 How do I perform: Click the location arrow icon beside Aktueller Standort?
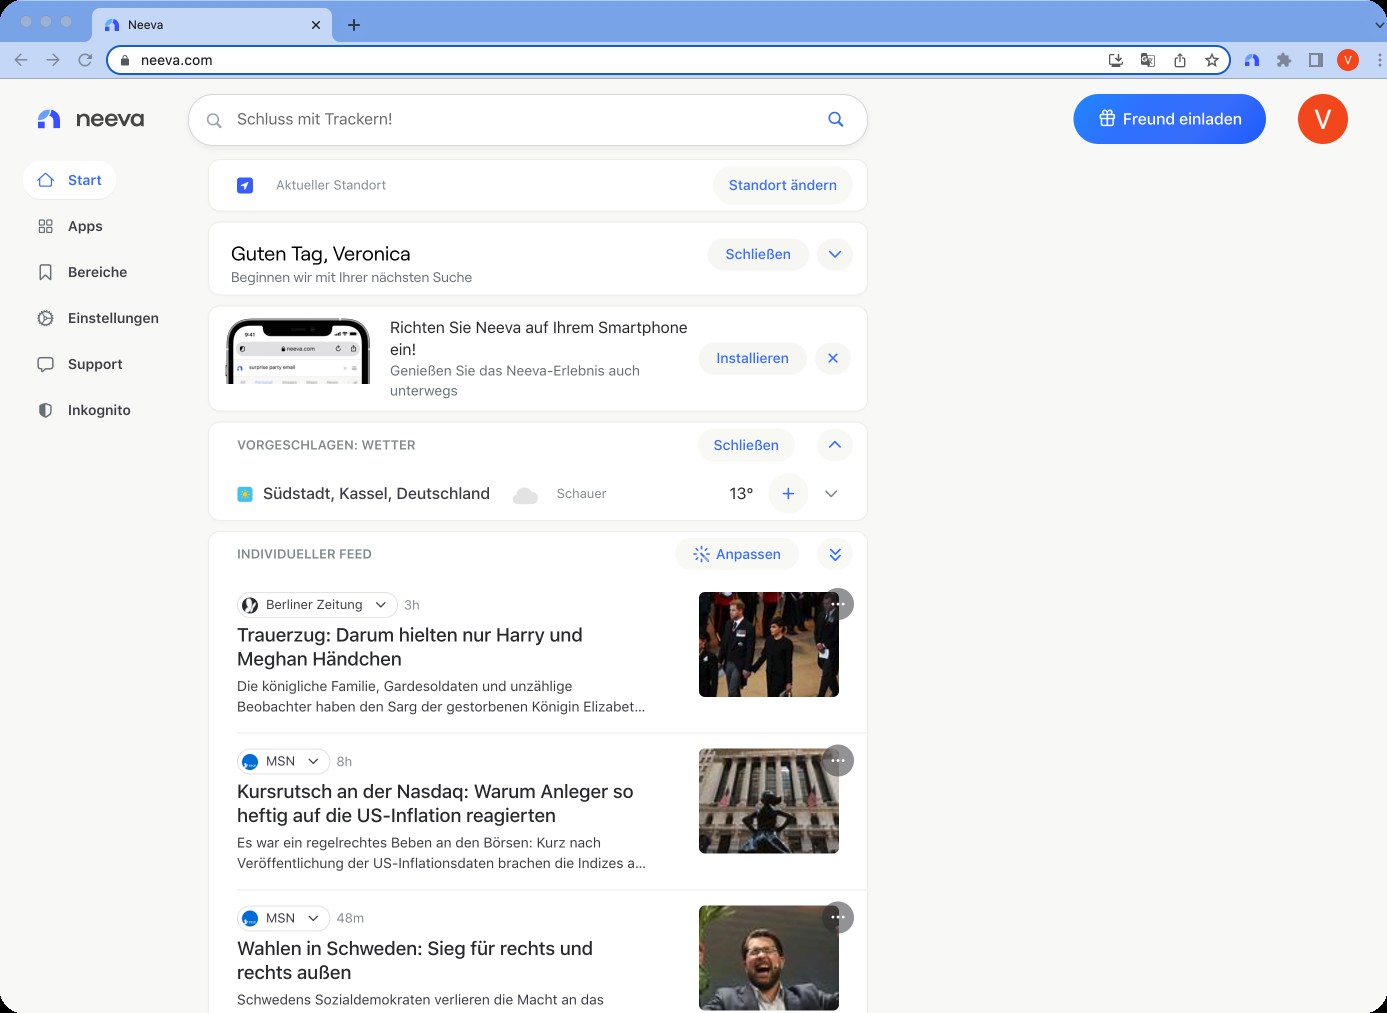click(x=245, y=185)
